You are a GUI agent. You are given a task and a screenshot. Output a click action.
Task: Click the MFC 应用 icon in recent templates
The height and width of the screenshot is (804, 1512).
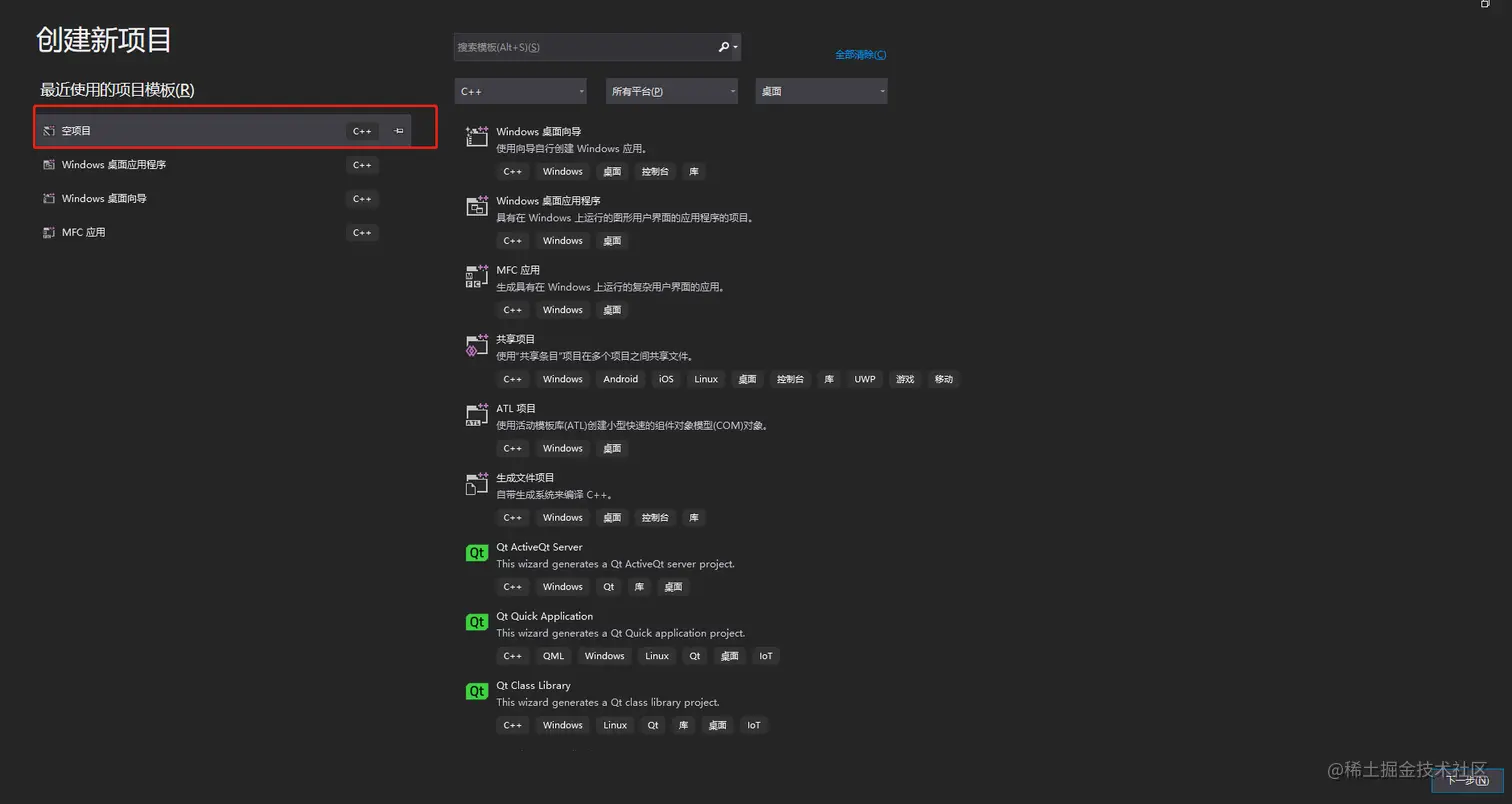click(x=48, y=233)
